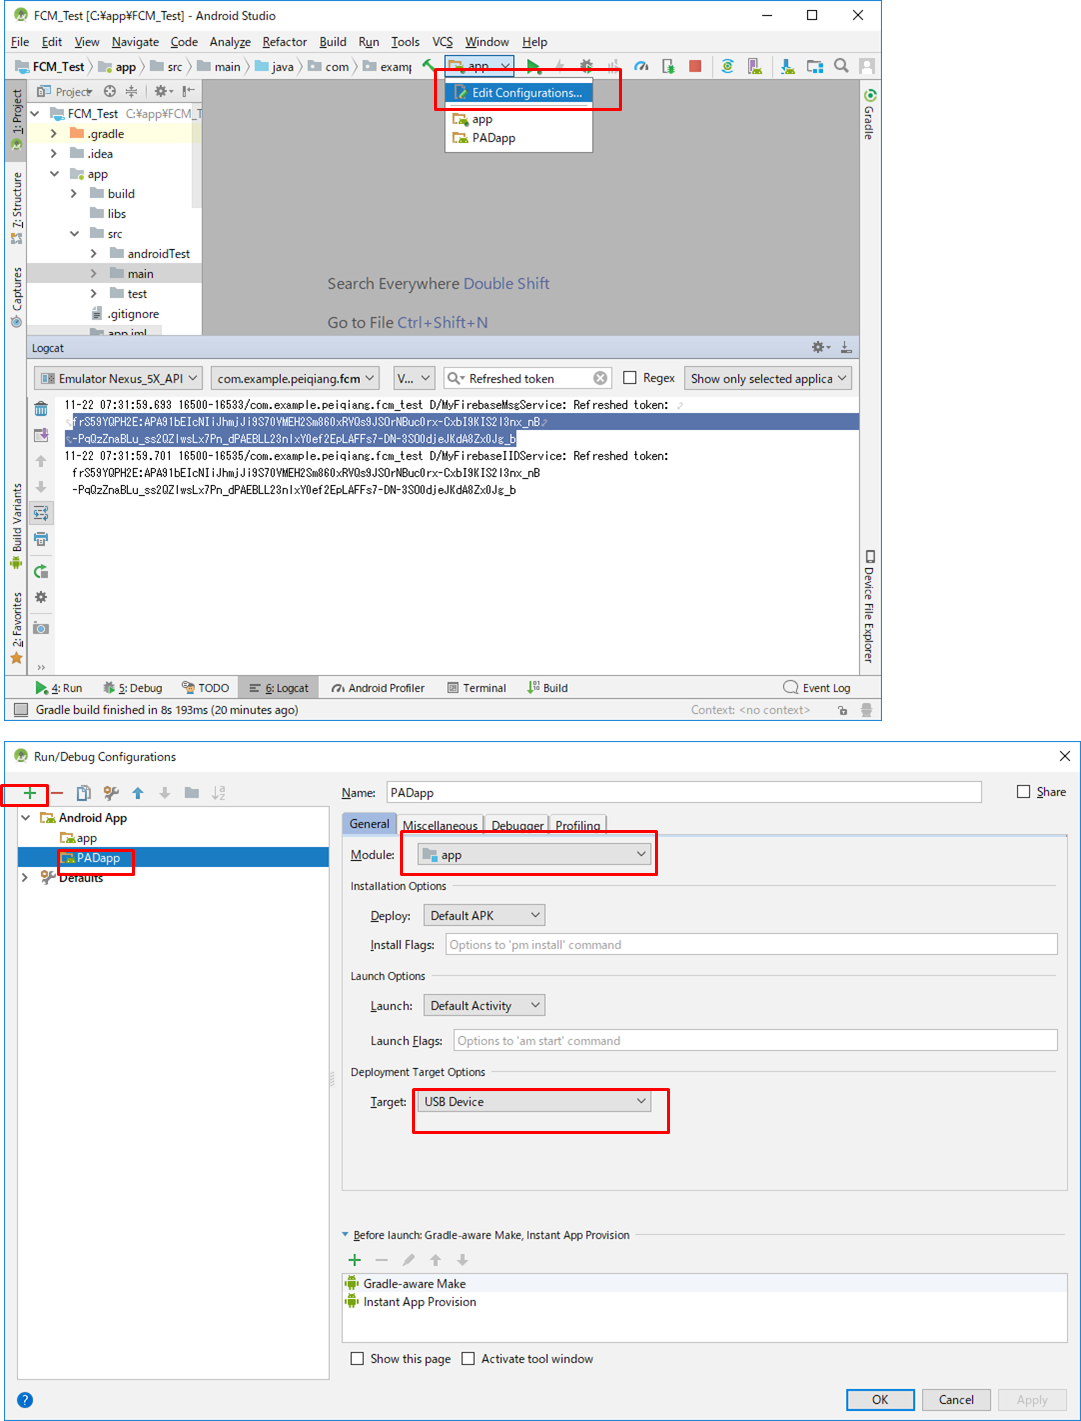Enable the Share checkbox
The width and height of the screenshot is (1081, 1421).
[x=1023, y=792]
